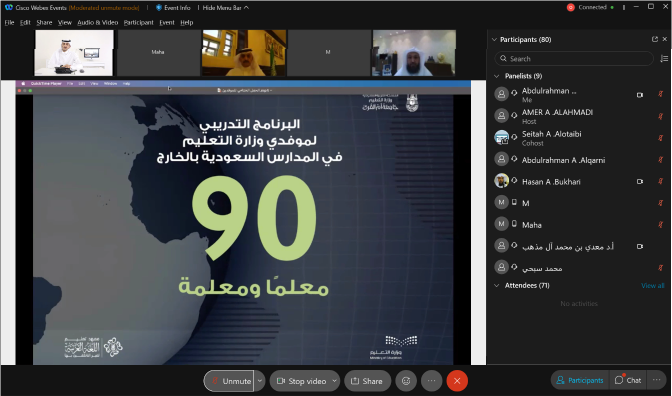Select panelist أ.د معدي بن محمد آل مذهب
Image resolution: width=672 pixels, height=396 pixels.
[579, 246]
